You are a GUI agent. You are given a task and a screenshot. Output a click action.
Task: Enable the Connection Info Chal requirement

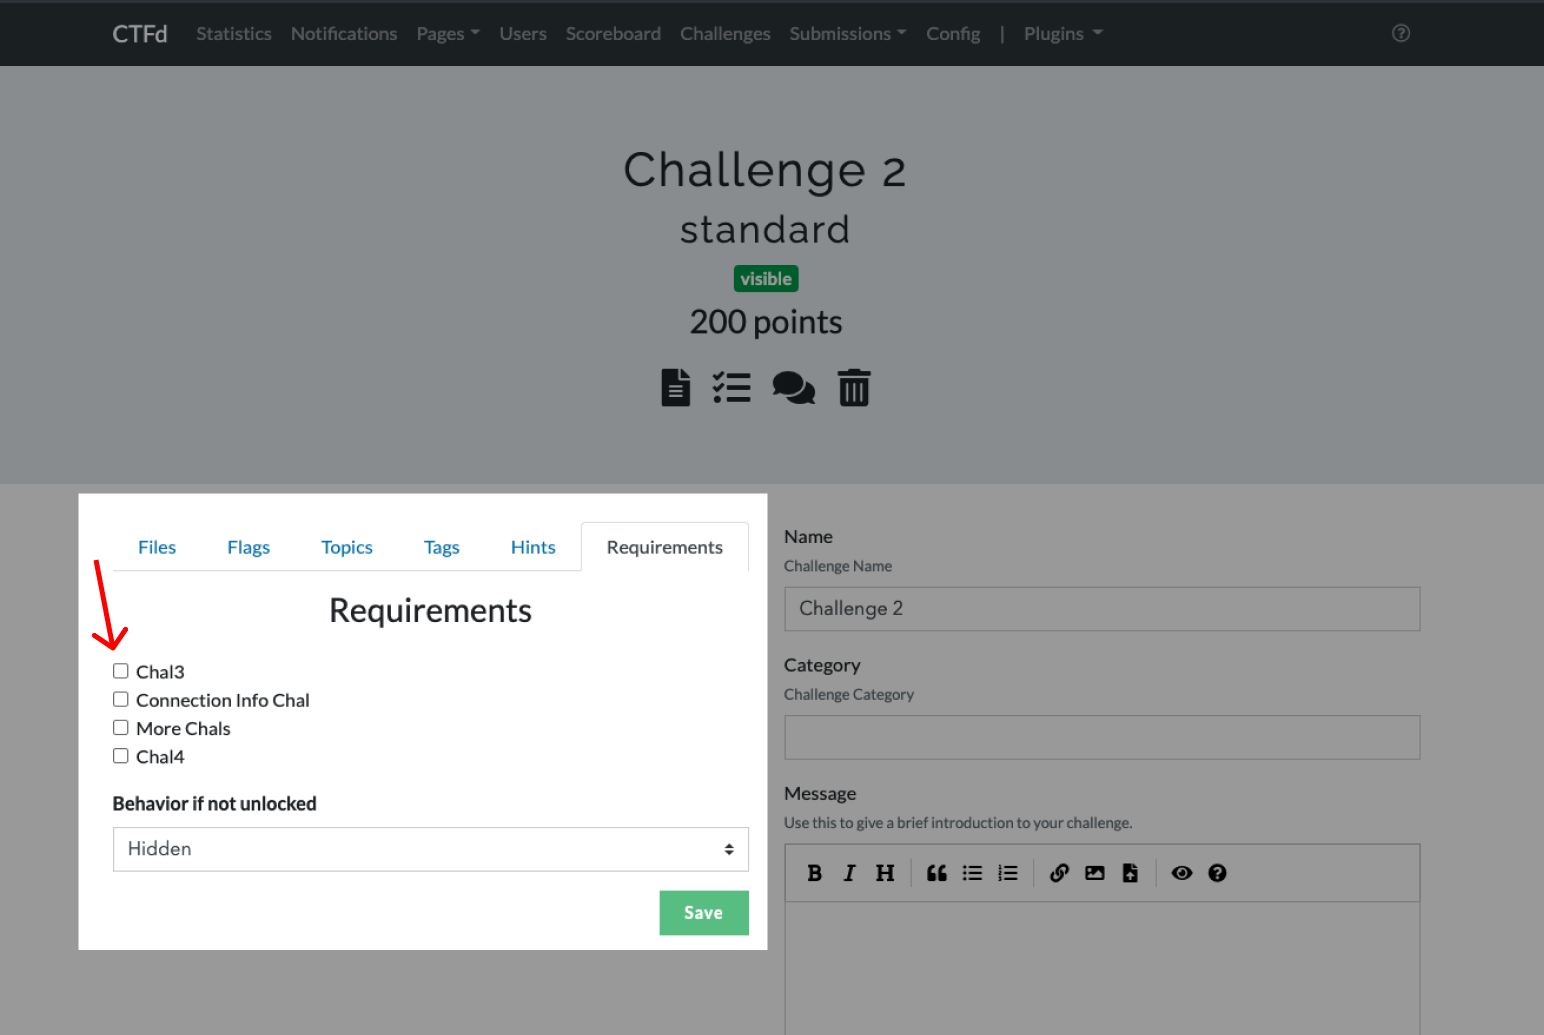pyautogui.click(x=121, y=700)
